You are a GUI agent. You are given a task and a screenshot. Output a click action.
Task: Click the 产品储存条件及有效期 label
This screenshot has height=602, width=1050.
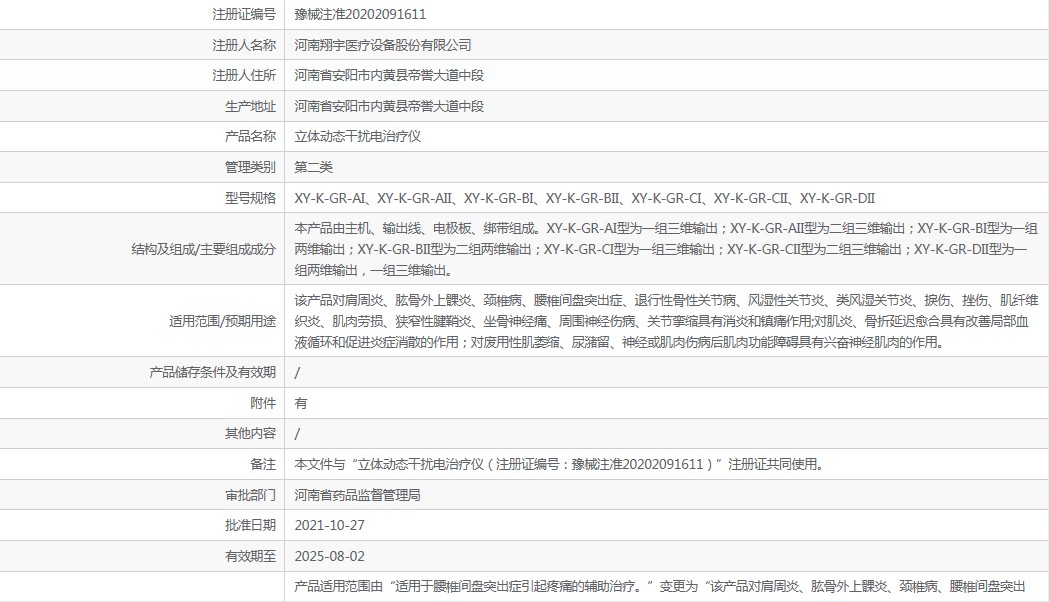[212, 372]
